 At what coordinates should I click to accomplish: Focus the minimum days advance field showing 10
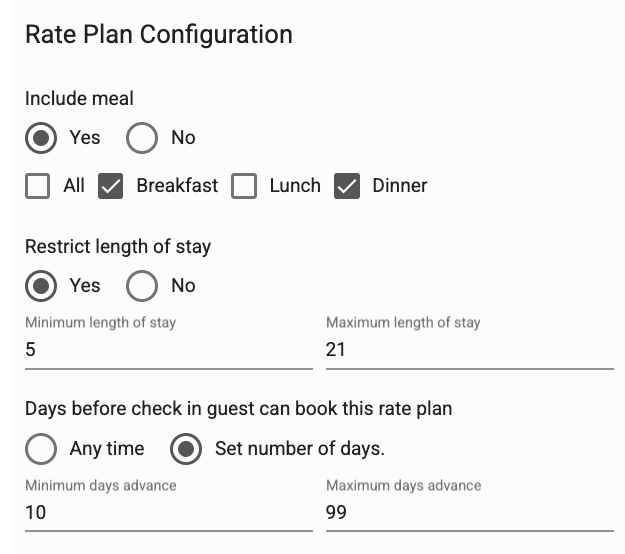168,513
